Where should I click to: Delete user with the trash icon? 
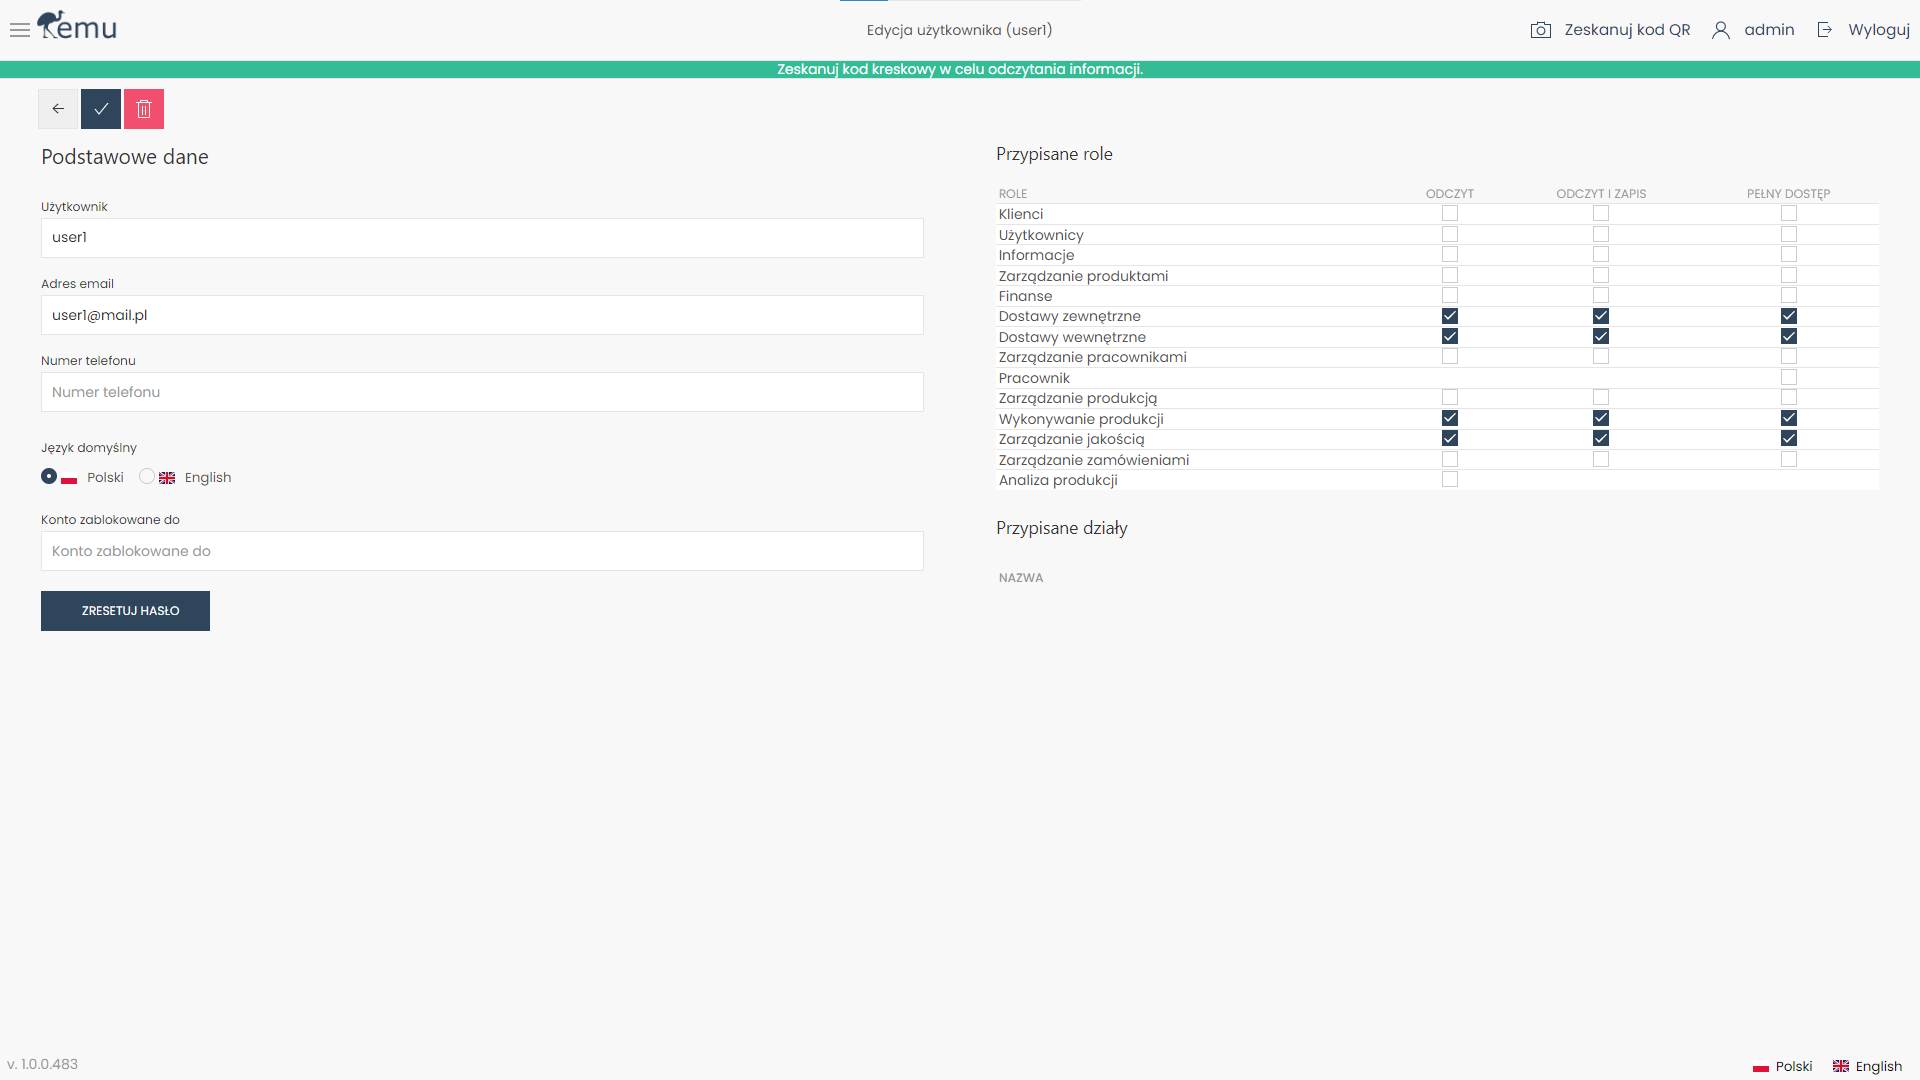pyautogui.click(x=144, y=109)
